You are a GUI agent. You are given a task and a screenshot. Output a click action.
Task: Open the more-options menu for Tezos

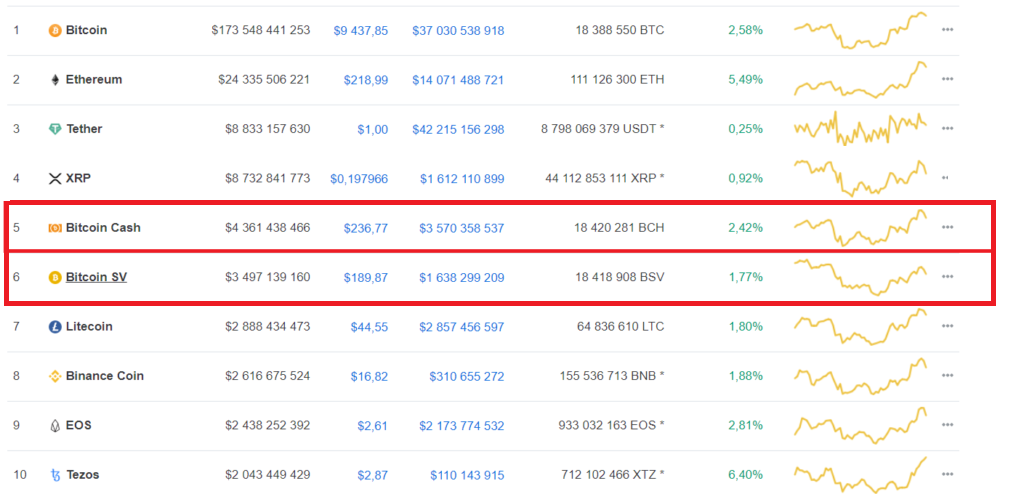(x=947, y=474)
